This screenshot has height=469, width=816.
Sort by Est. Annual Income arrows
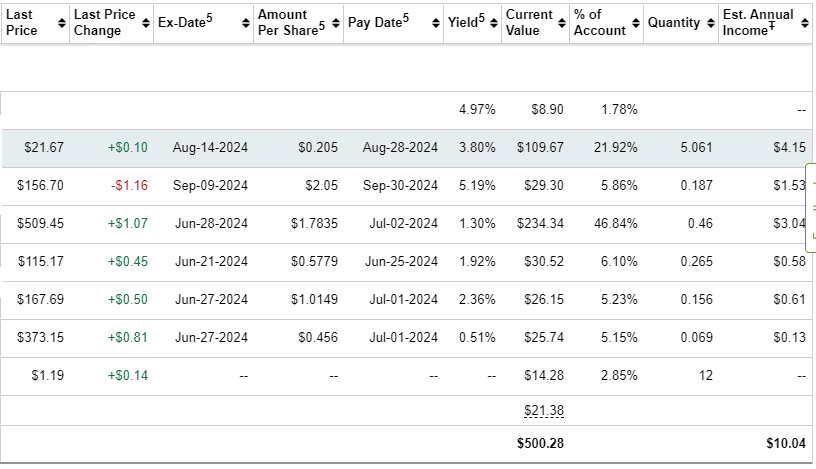[x=806, y=23]
